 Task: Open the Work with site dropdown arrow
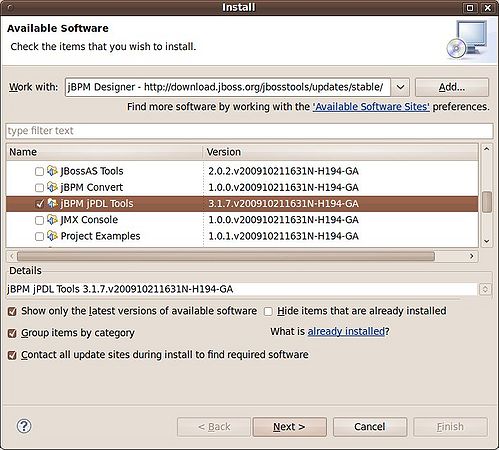click(x=400, y=87)
